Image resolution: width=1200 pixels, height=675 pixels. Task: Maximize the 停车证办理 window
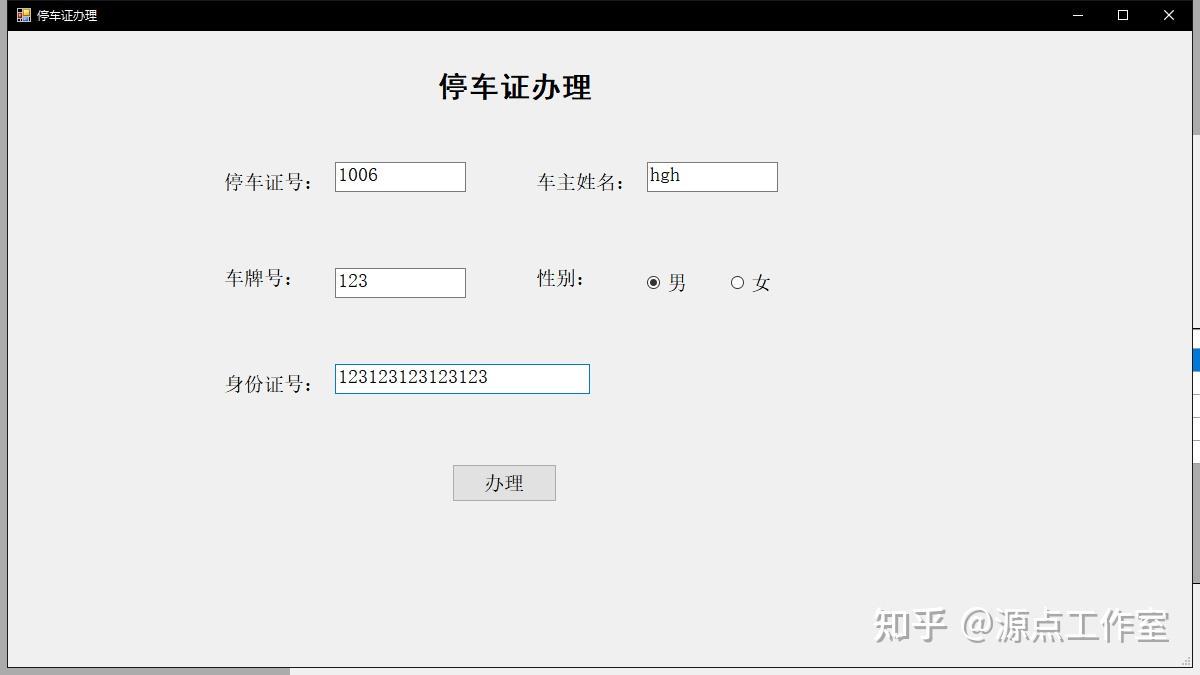1123,15
